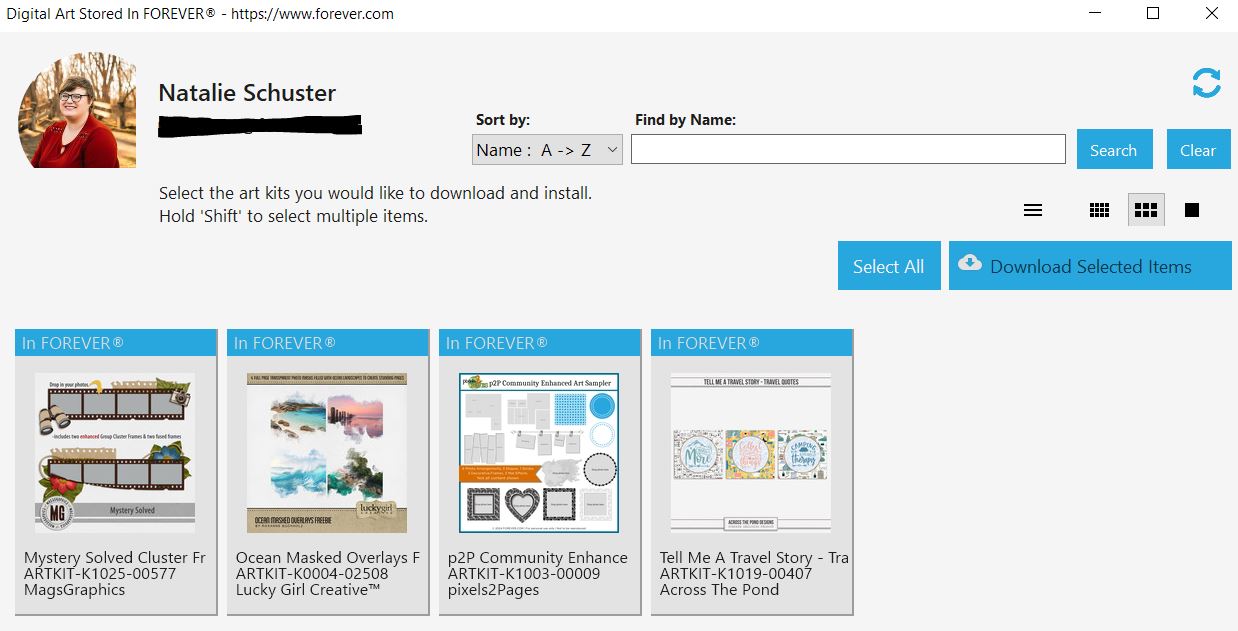The image size is (1238, 631).
Task: Minimize the Digital Art window
Action: click(1094, 14)
